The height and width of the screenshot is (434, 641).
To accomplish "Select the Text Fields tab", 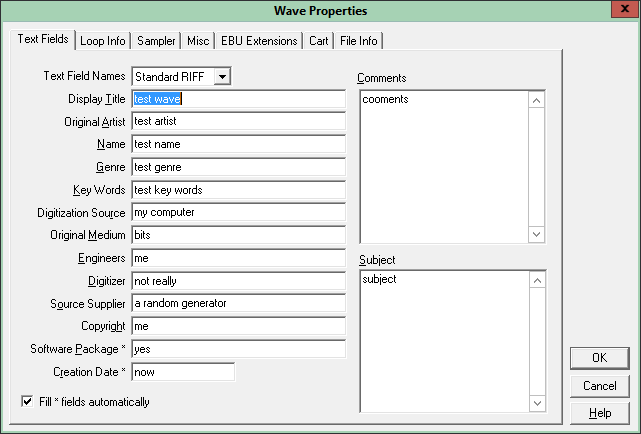I will click(x=43, y=39).
